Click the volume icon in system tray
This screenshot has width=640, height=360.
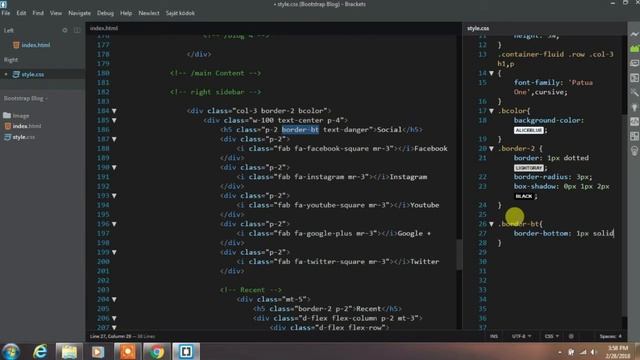[594, 352]
